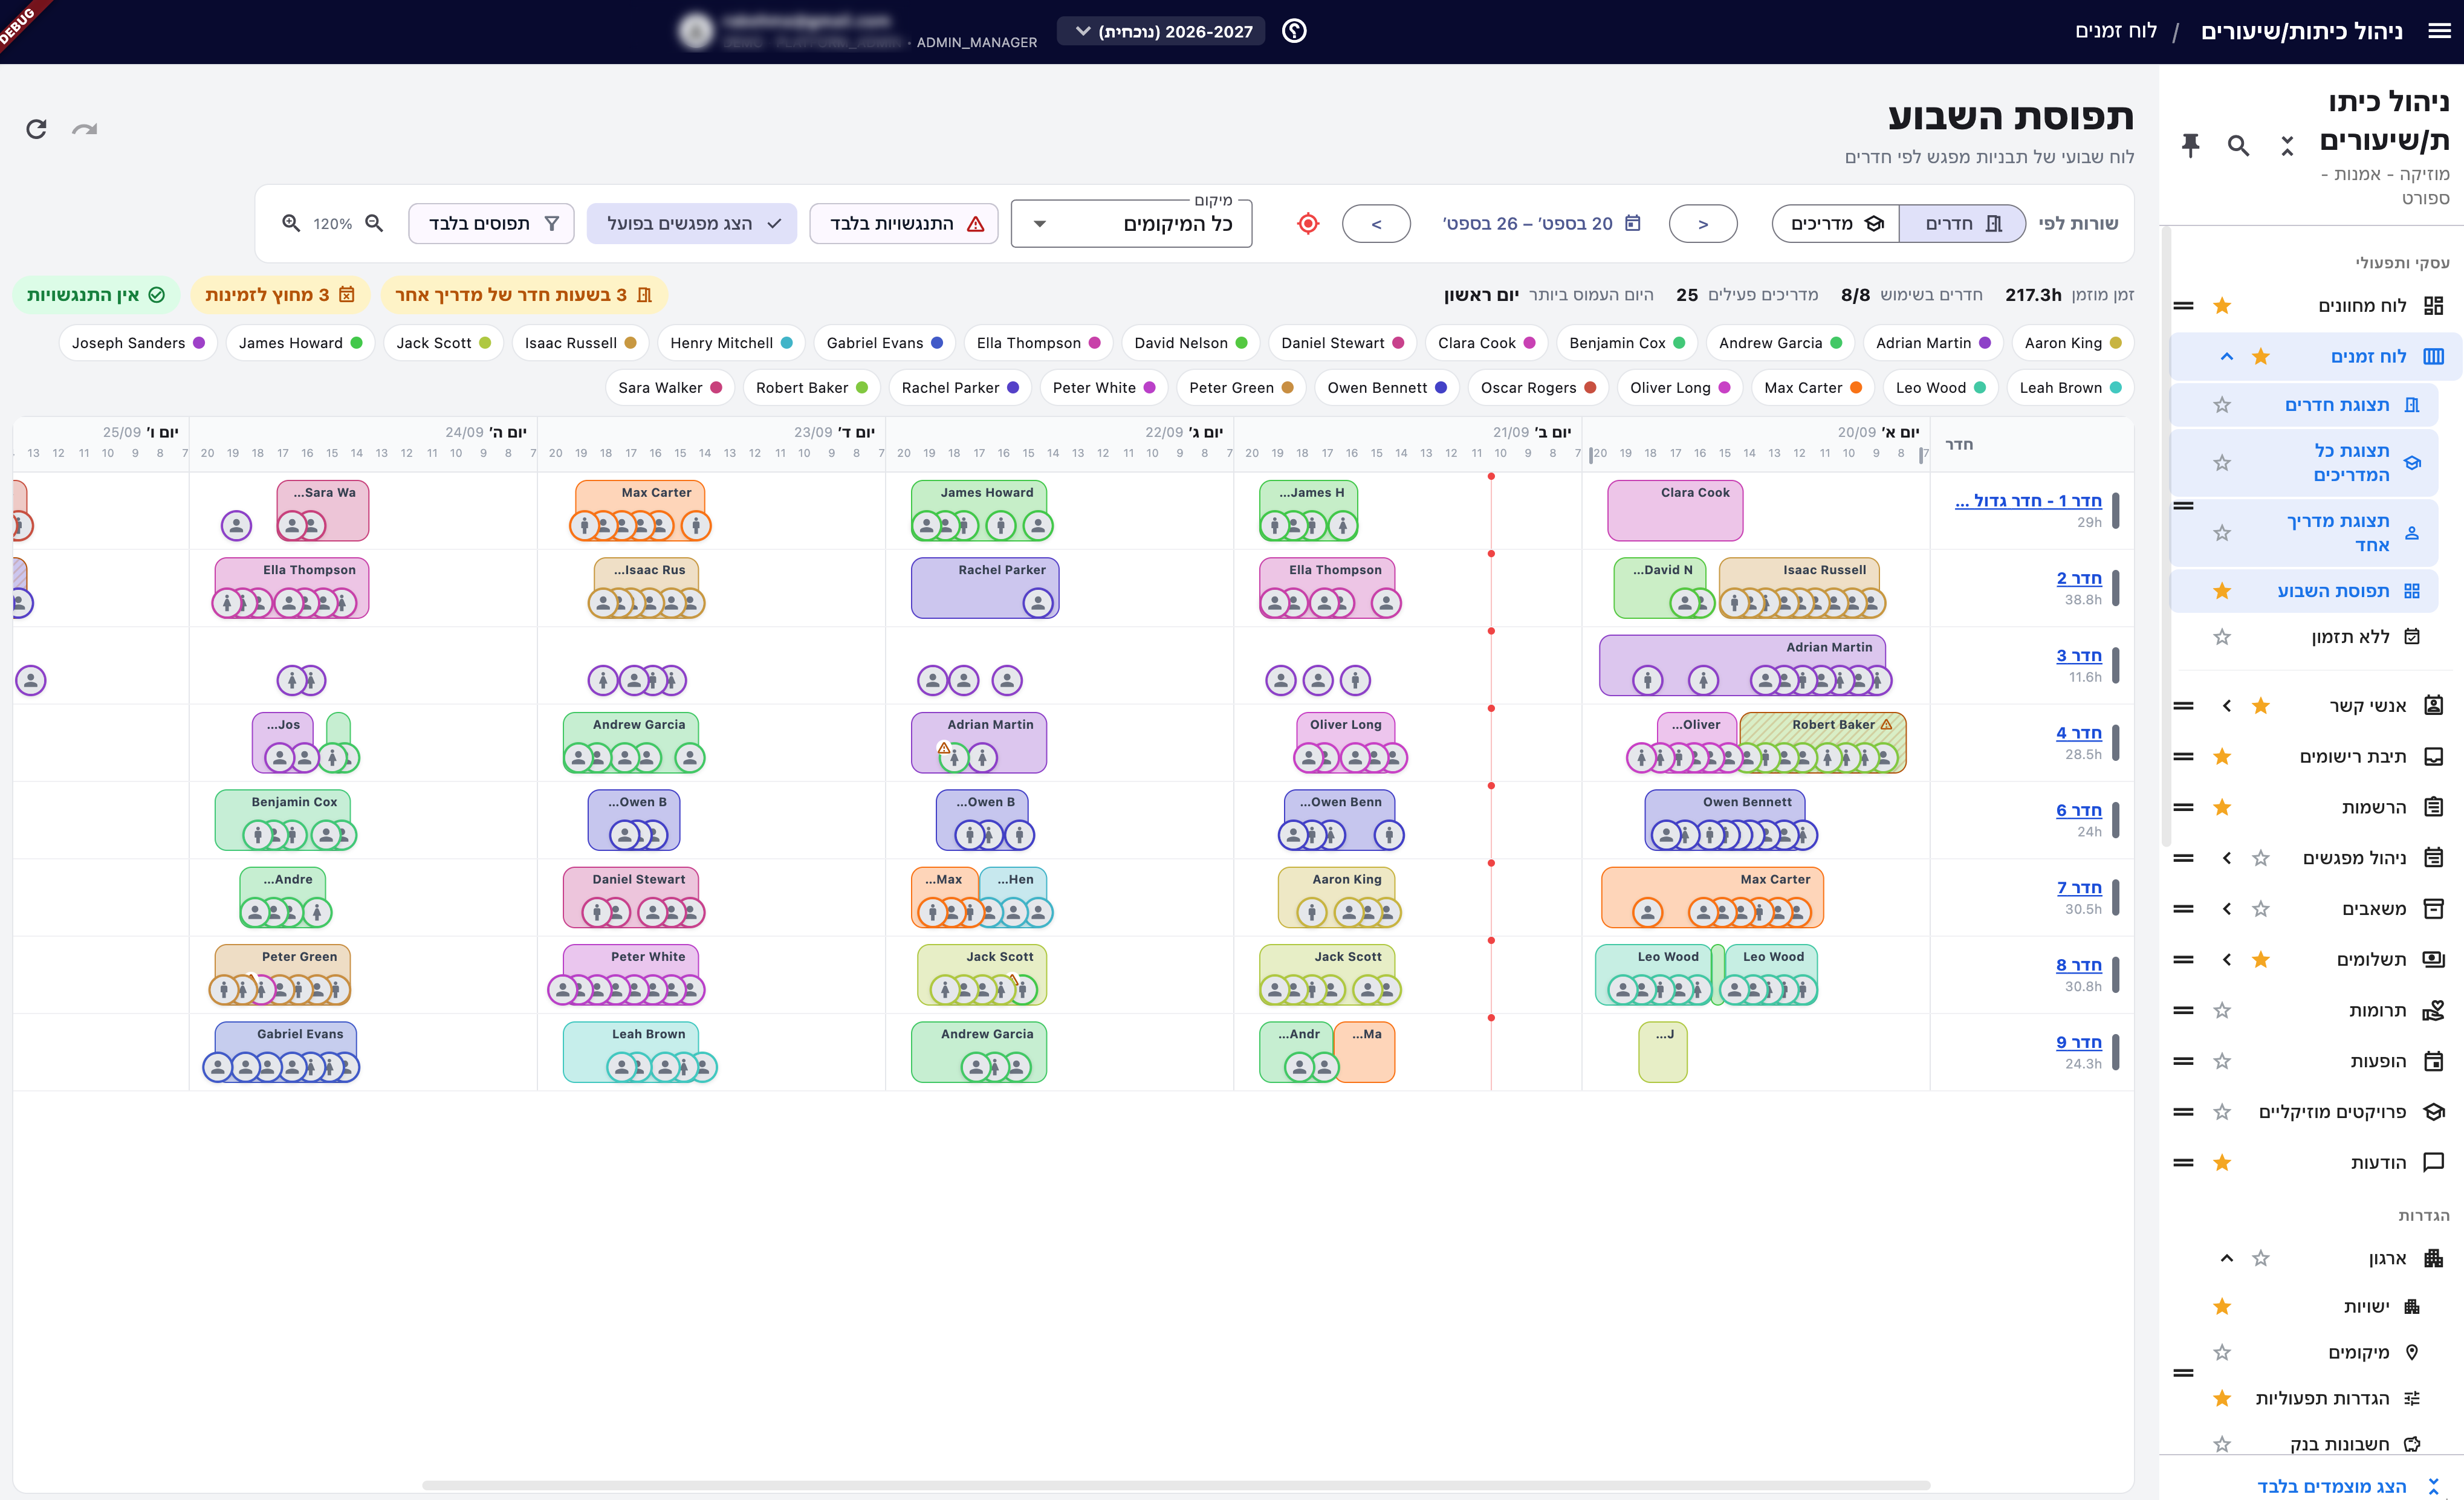Click the refresh icon at top left
This screenshot has width=2464, height=1500.
click(x=37, y=129)
